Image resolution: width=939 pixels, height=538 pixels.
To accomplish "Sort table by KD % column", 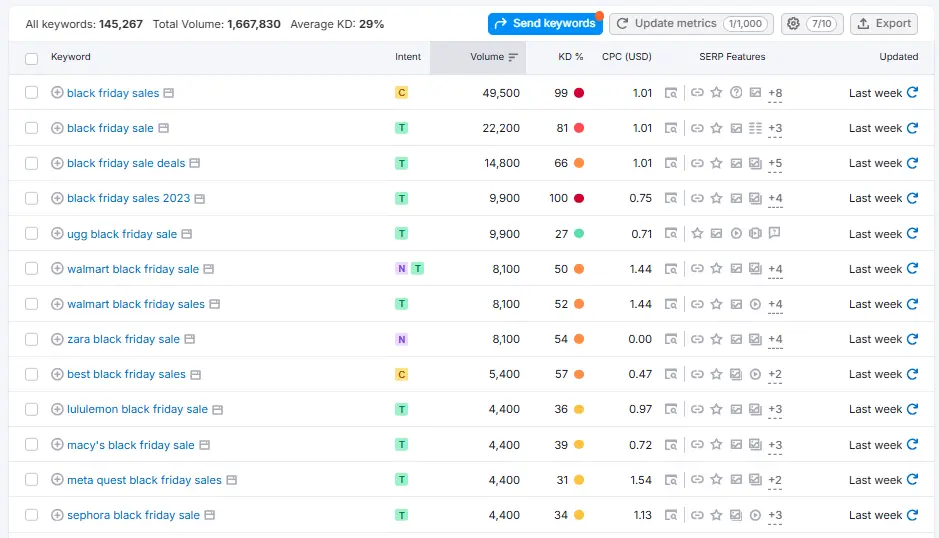I will coord(570,57).
